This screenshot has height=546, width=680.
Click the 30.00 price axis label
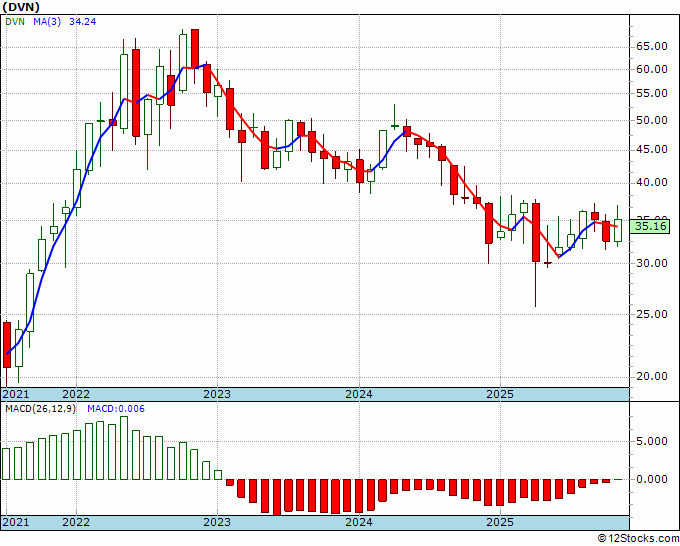click(x=651, y=264)
